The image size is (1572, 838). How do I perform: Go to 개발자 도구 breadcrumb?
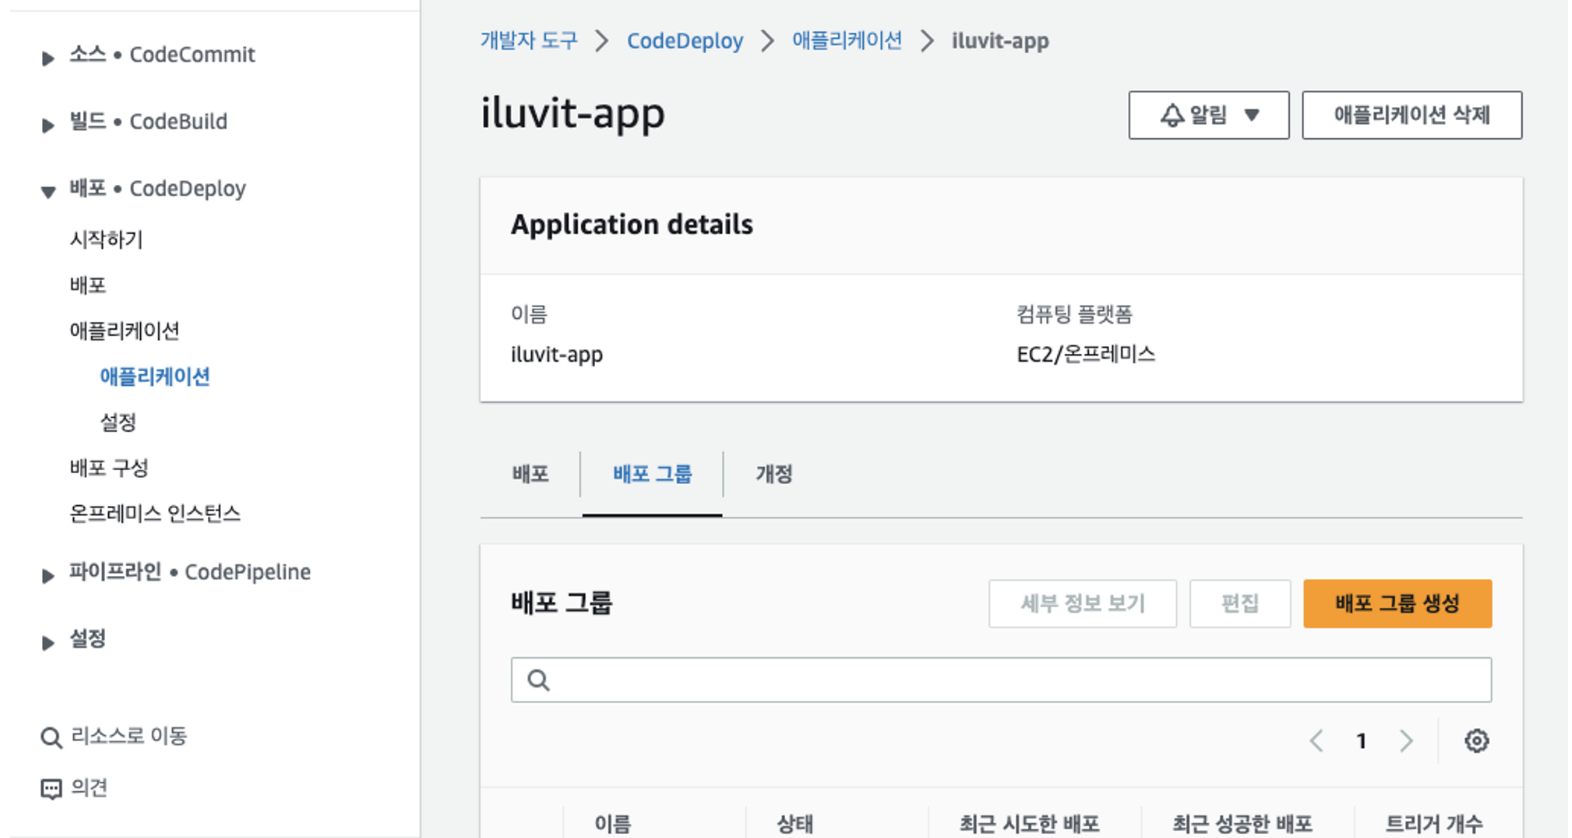(529, 41)
